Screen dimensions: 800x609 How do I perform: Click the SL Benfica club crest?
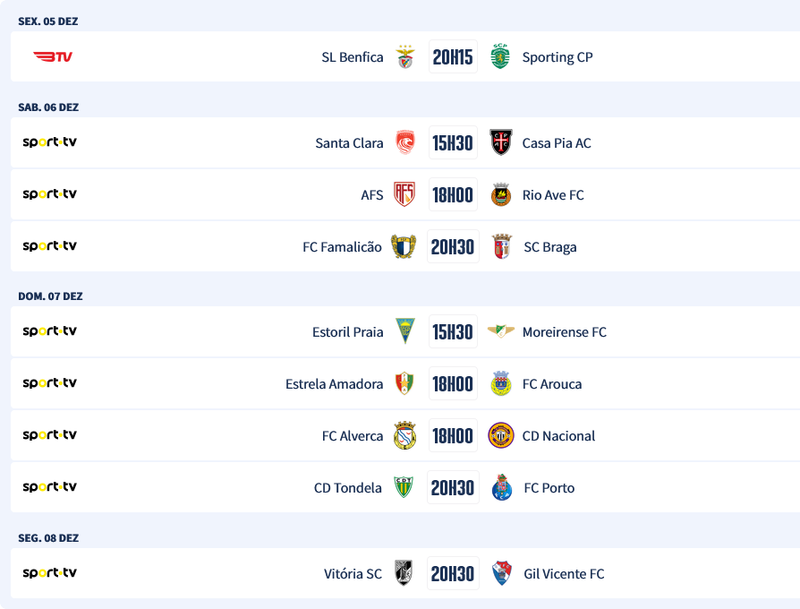(x=405, y=57)
